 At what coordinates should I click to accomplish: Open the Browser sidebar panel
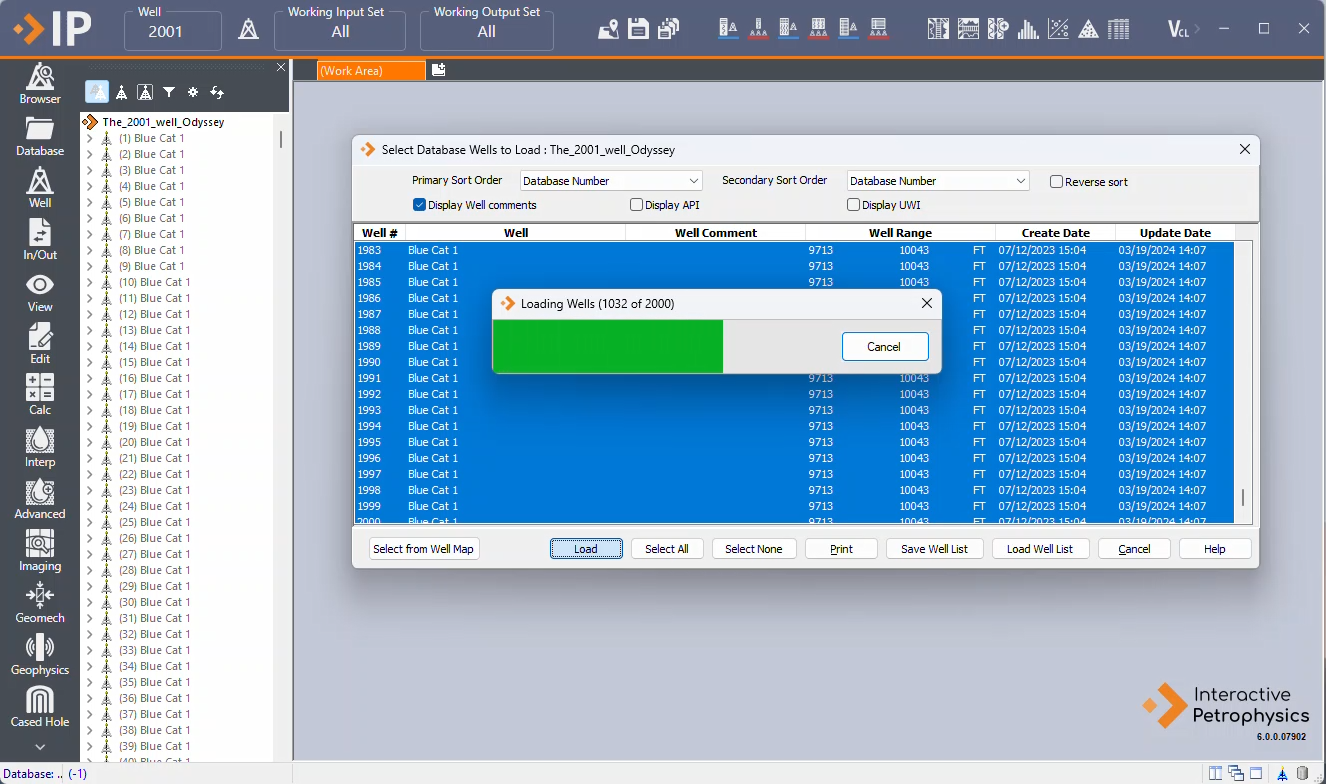coord(40,83)
